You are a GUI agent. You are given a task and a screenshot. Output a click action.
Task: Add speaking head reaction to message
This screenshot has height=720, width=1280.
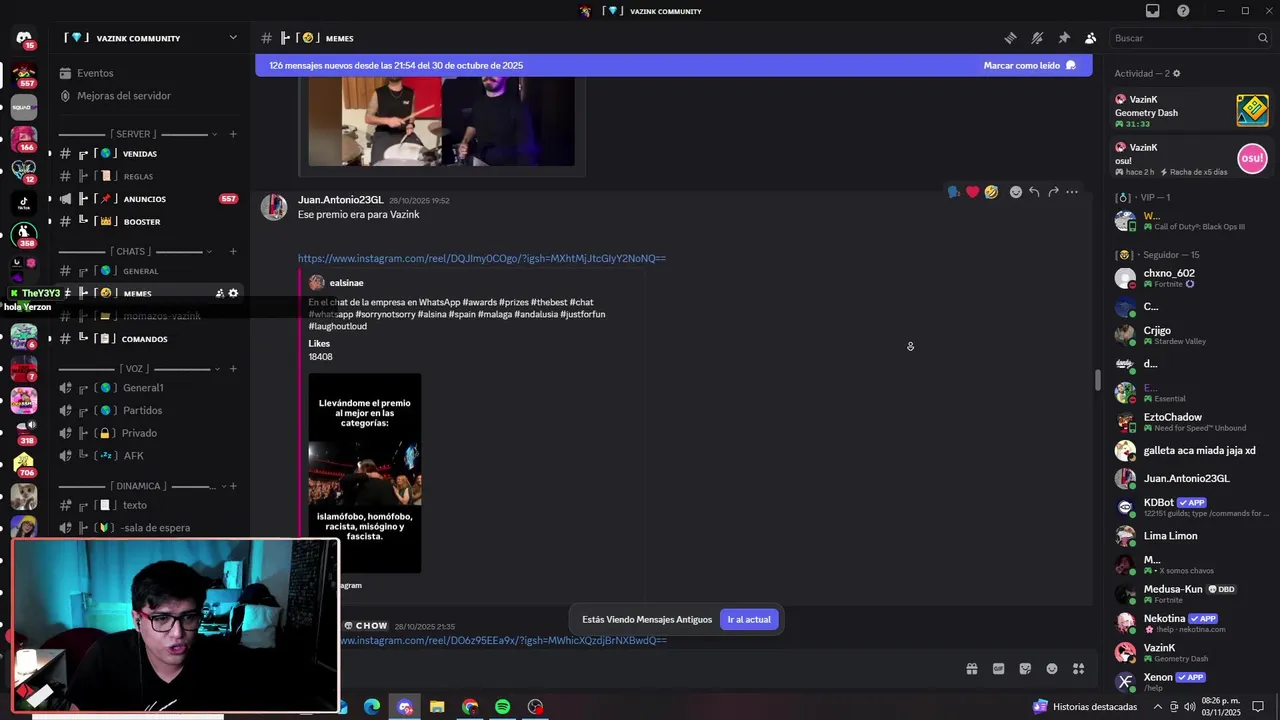[x=954, y=192]
